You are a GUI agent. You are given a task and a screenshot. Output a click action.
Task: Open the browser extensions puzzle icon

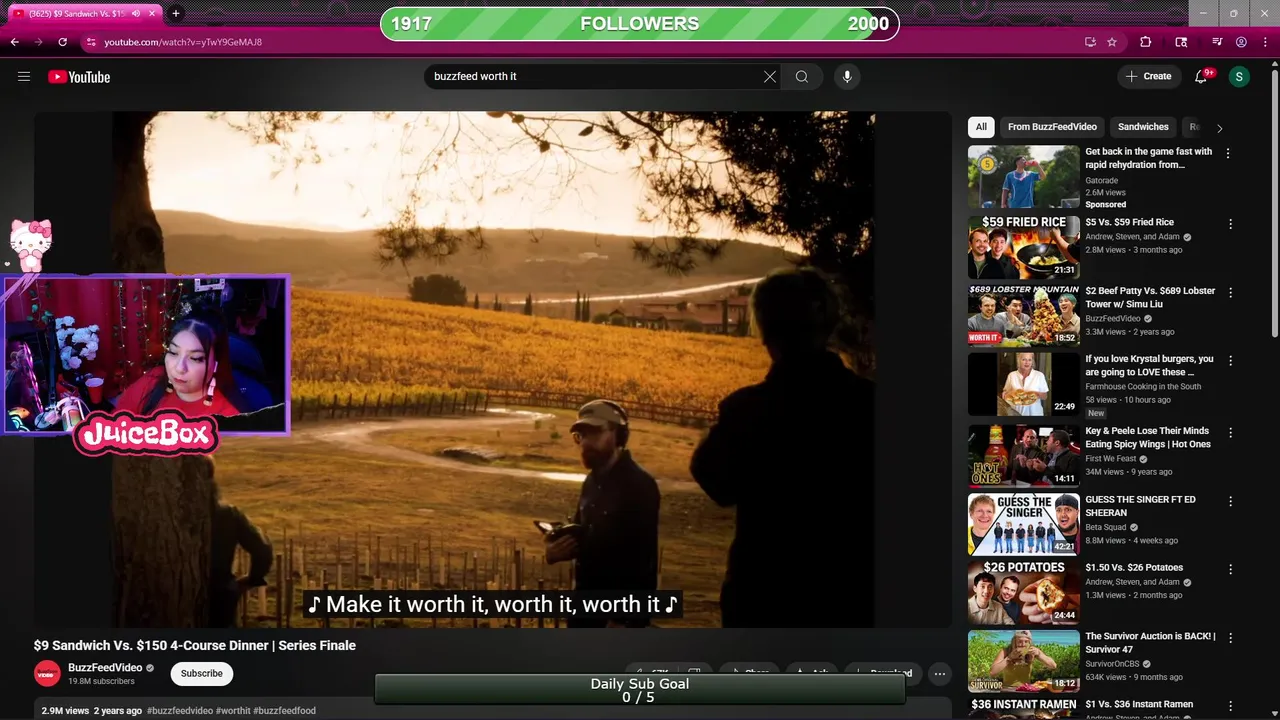[x=1146, y=42]
